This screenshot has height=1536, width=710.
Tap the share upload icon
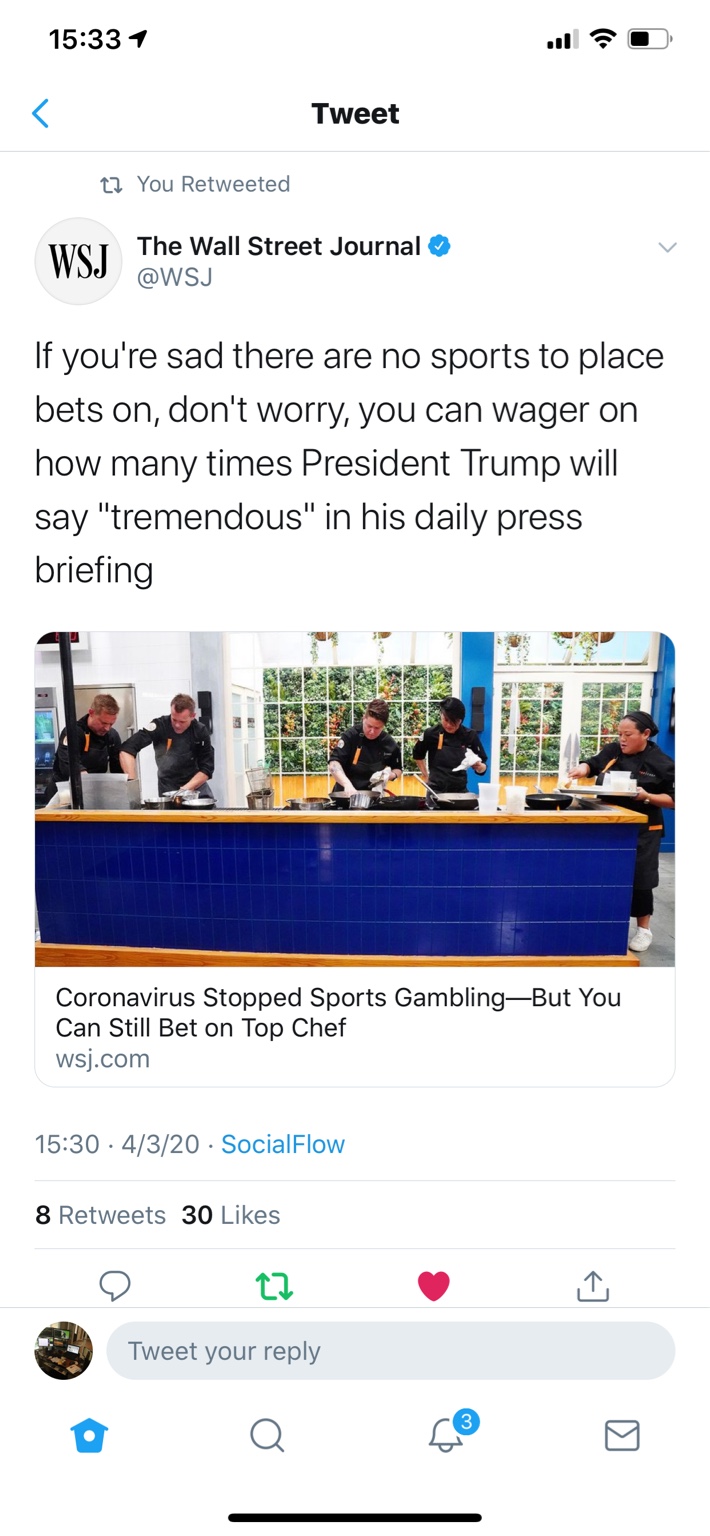[x=593, y=1285]
